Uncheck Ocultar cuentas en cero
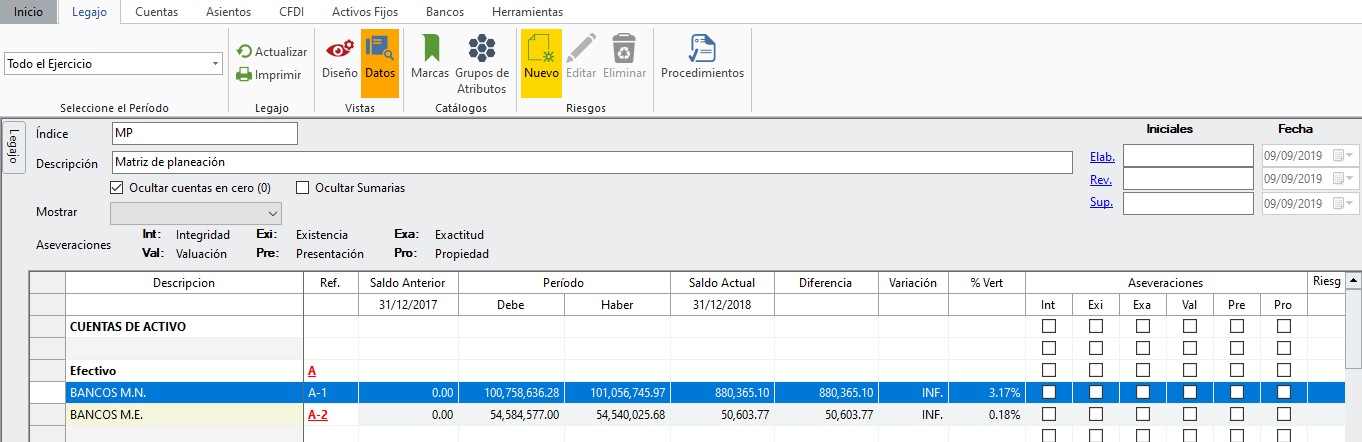Viewport: 1362px width, 442px height. click(x=117, y=188)
